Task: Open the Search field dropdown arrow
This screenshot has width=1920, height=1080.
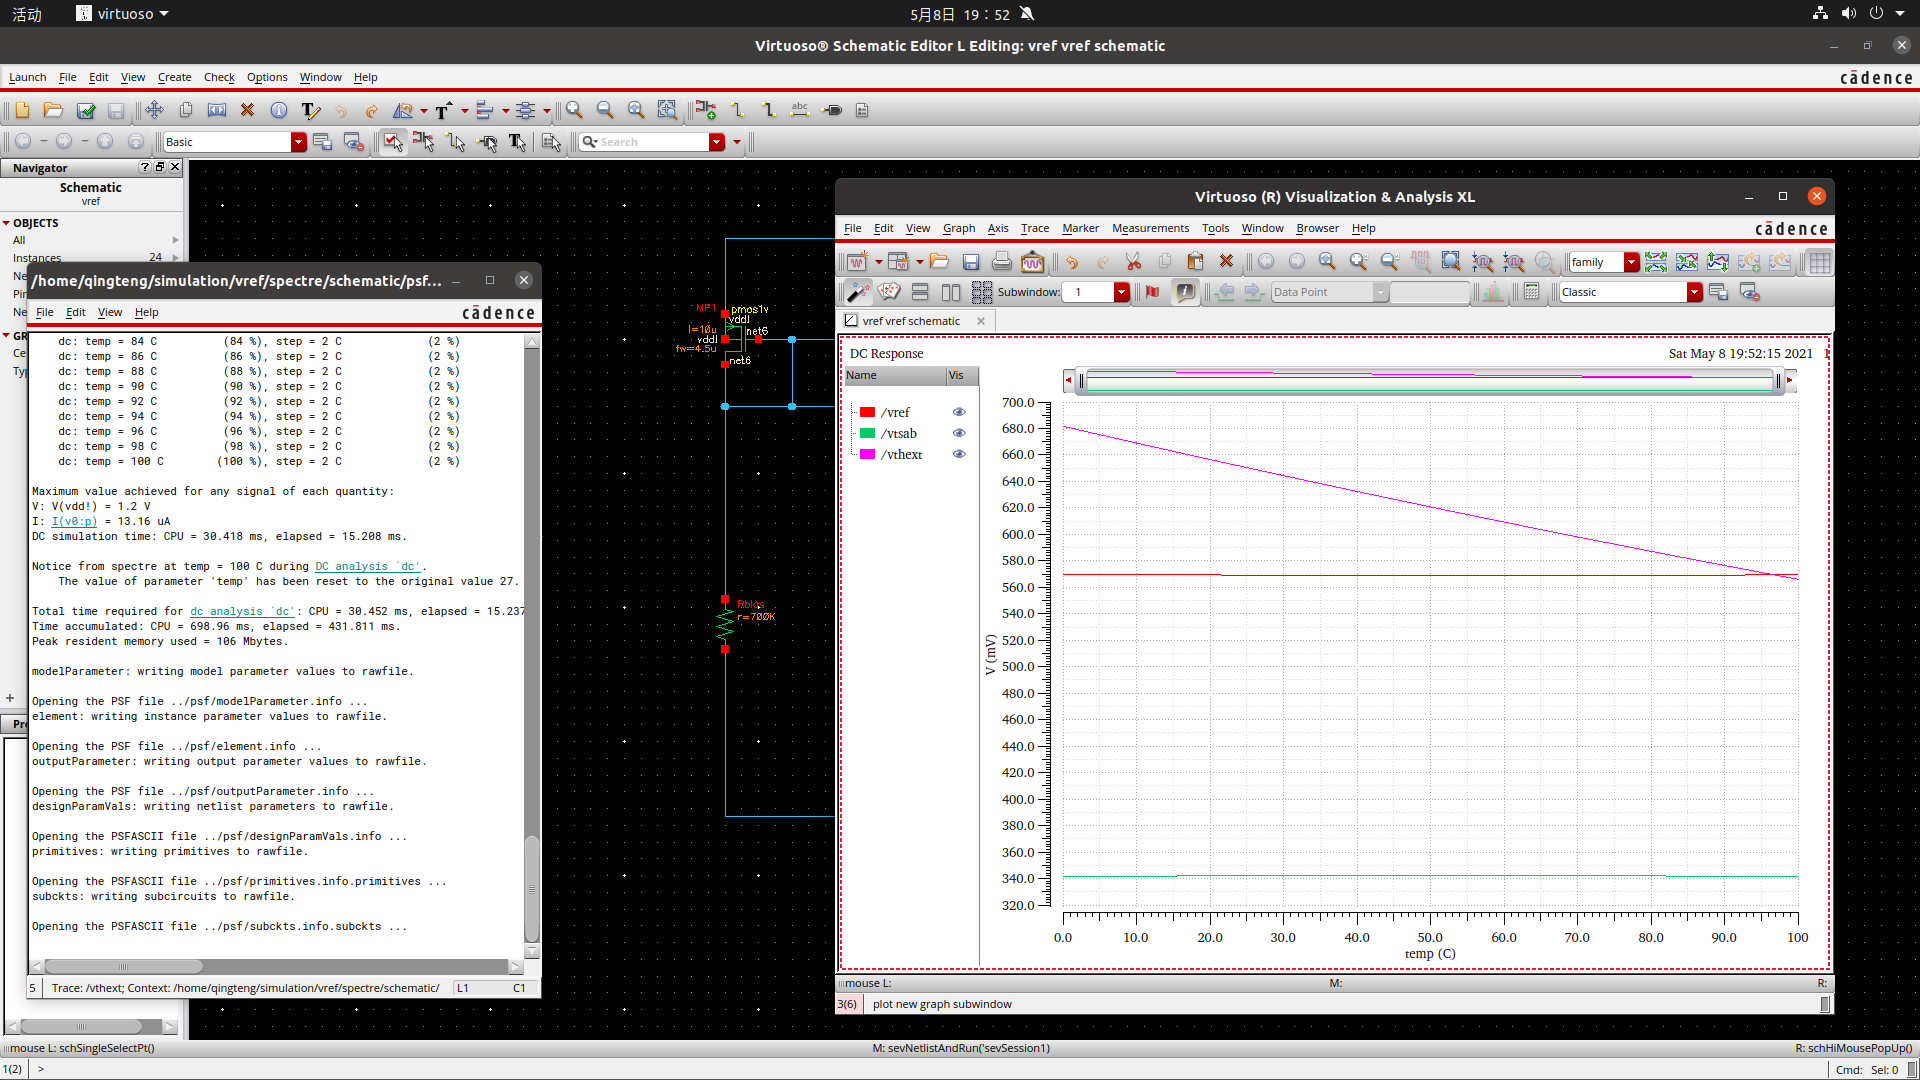Action: tap(717, 142)
